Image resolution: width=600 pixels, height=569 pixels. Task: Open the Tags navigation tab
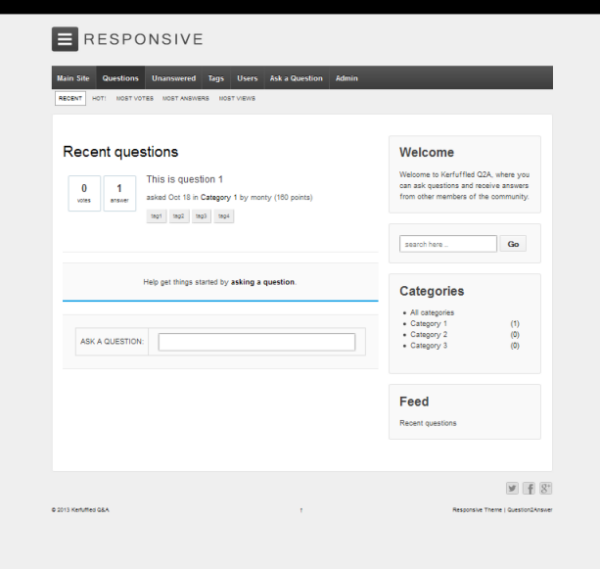point(216,78)
